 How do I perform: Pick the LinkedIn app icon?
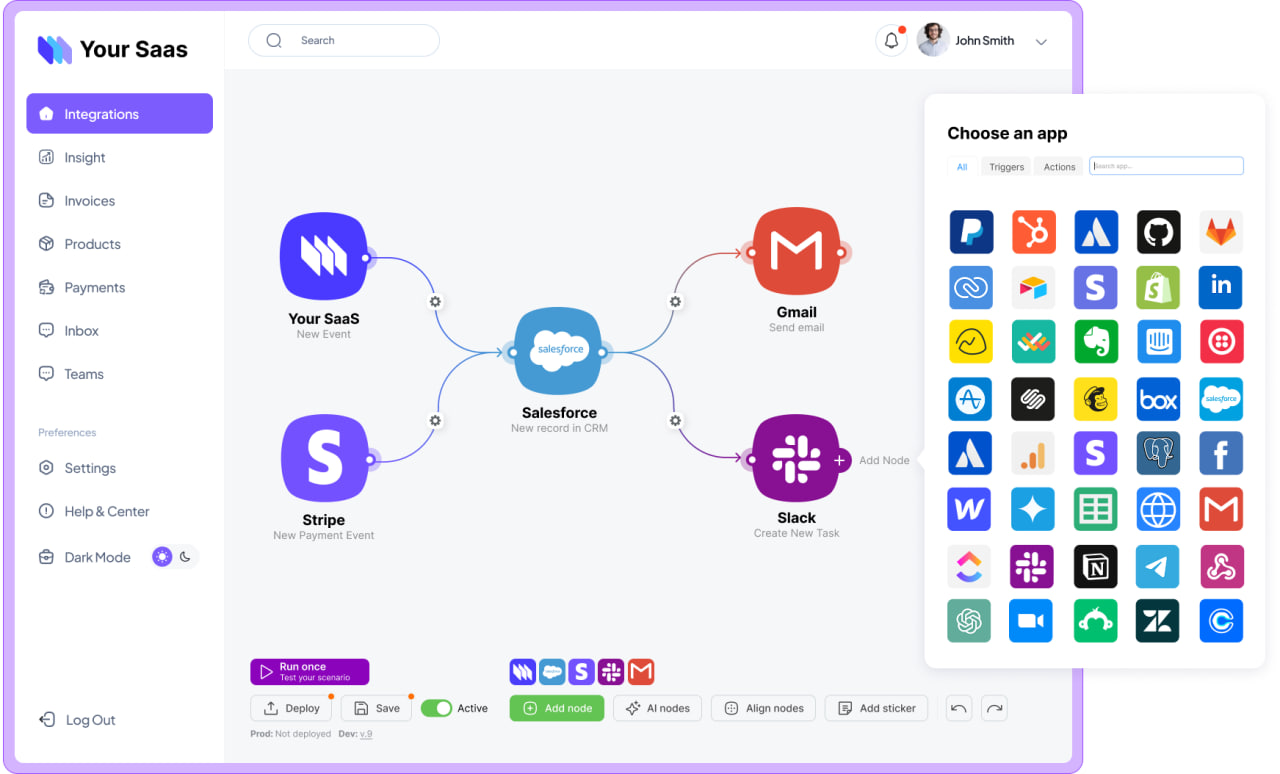click(x=1221, y=287)
